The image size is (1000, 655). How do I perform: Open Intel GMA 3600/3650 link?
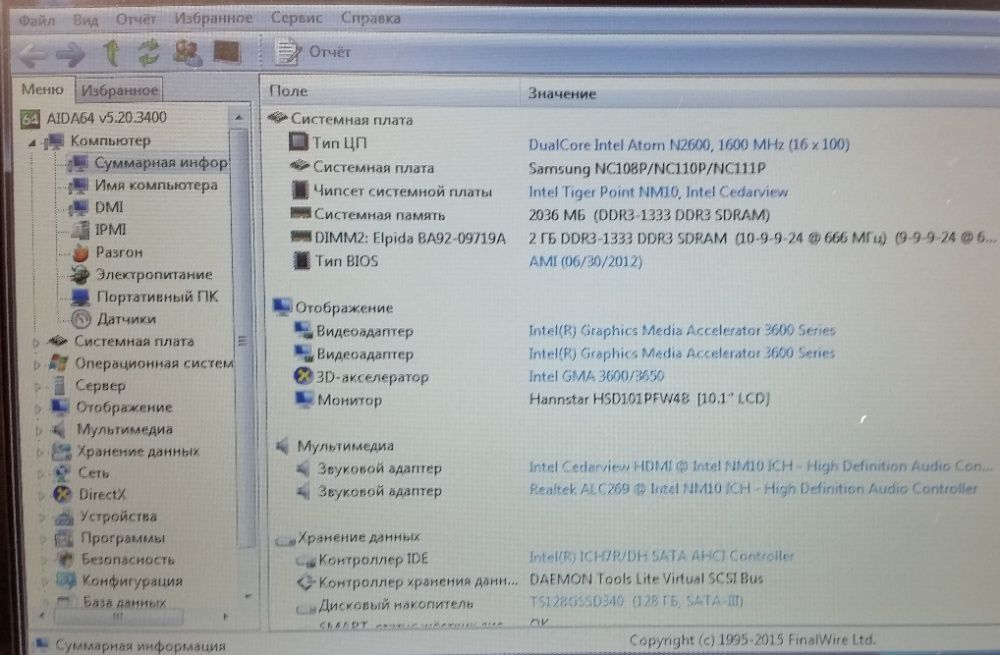(596, 376)
